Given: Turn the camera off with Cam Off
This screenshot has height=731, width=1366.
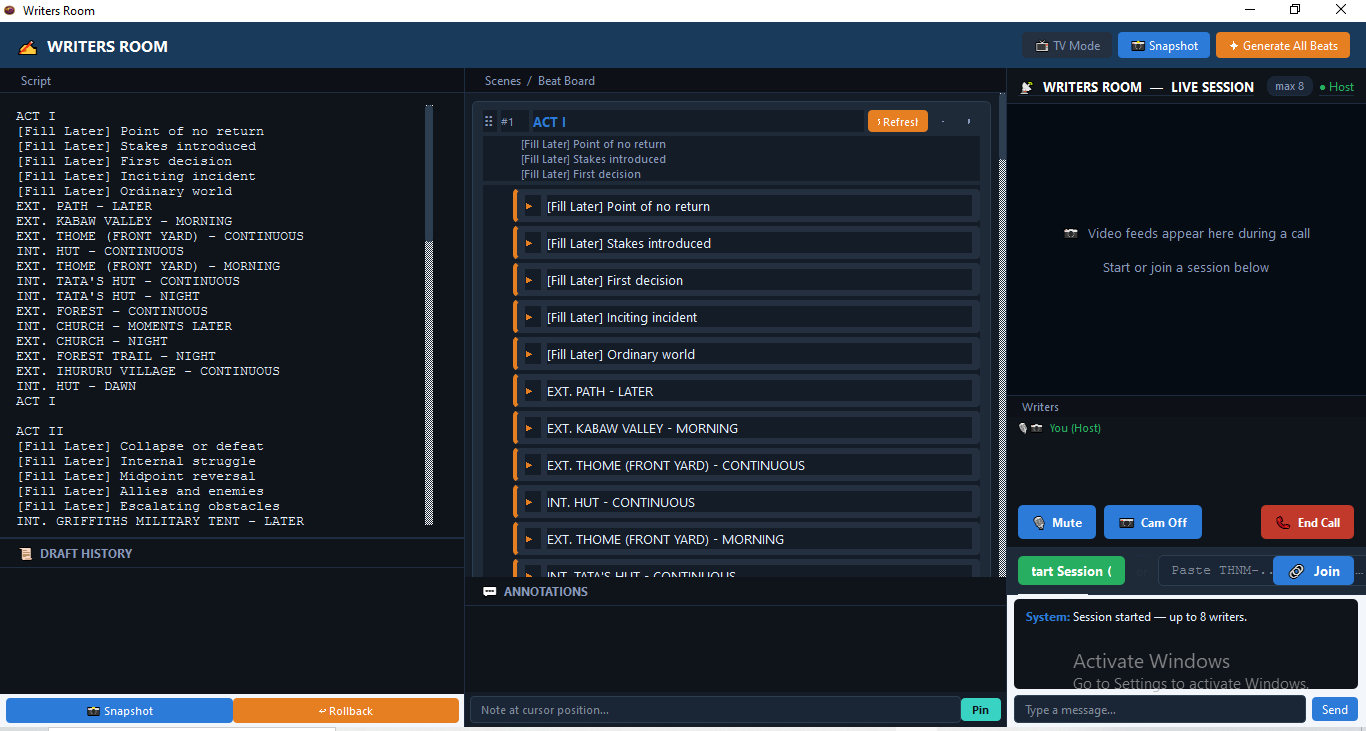Looking at the screenshot, I should 1153,522.
